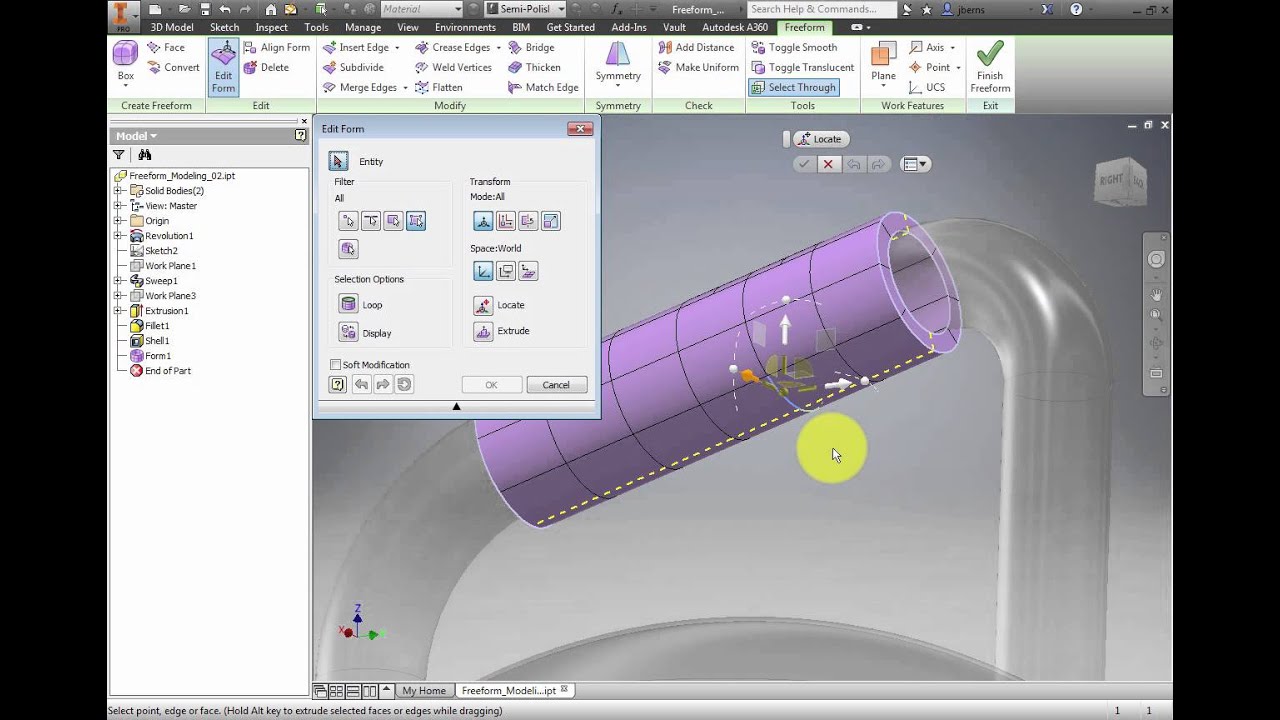This screenshot has width=1280, height=720.
Task: Click the Add Distance check tool
Action: pyautogui.click(x=696, y=47)
